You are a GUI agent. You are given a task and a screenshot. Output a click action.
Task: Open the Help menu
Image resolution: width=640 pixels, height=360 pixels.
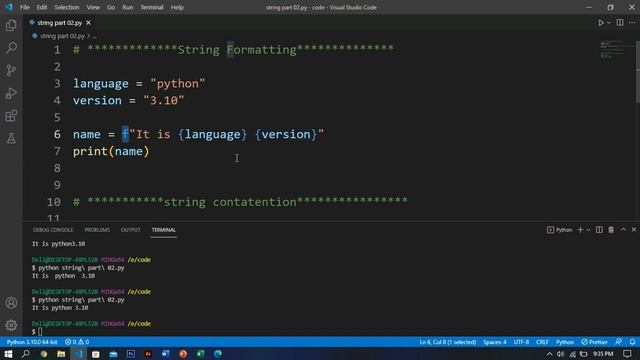click(x=177, y=7)
